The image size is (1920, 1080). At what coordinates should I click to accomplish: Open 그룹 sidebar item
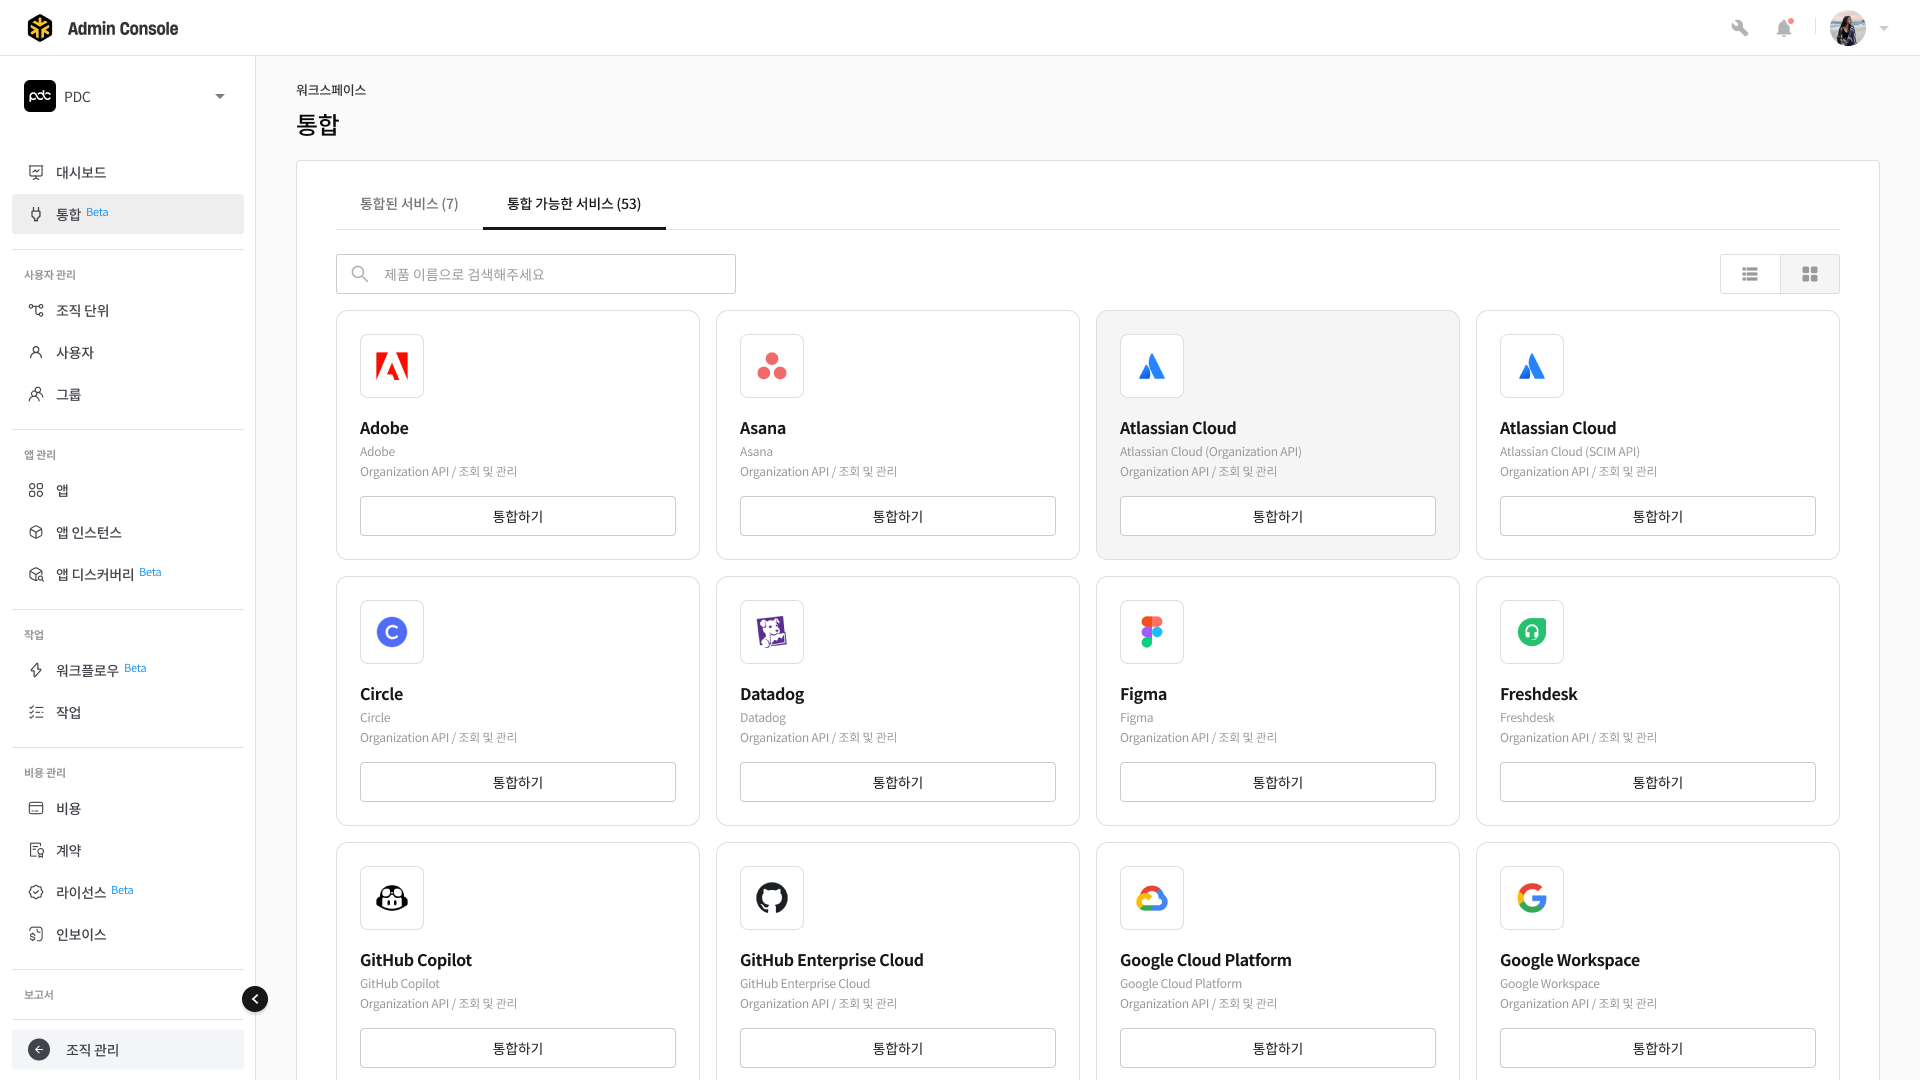(x=128, y=394)
